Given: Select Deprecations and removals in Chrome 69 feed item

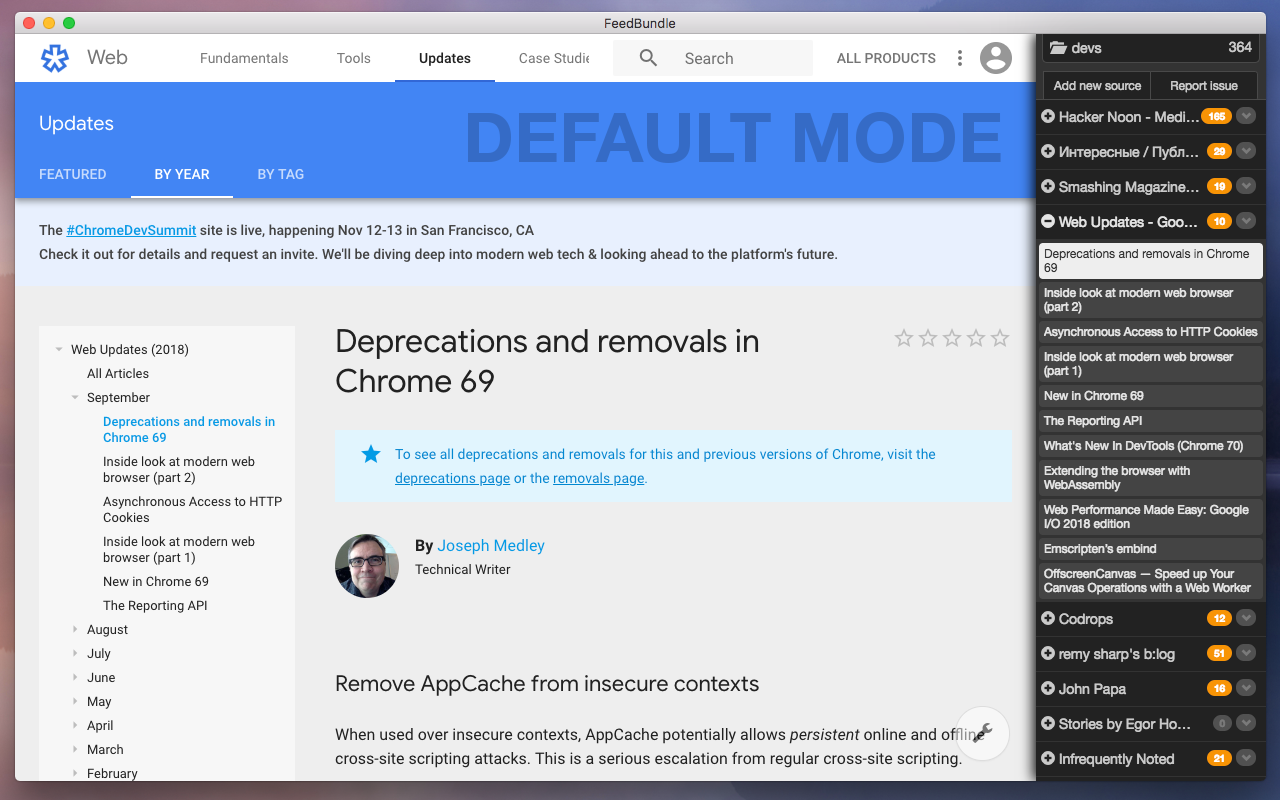Looking at the screenshot, I should 1151,261.
